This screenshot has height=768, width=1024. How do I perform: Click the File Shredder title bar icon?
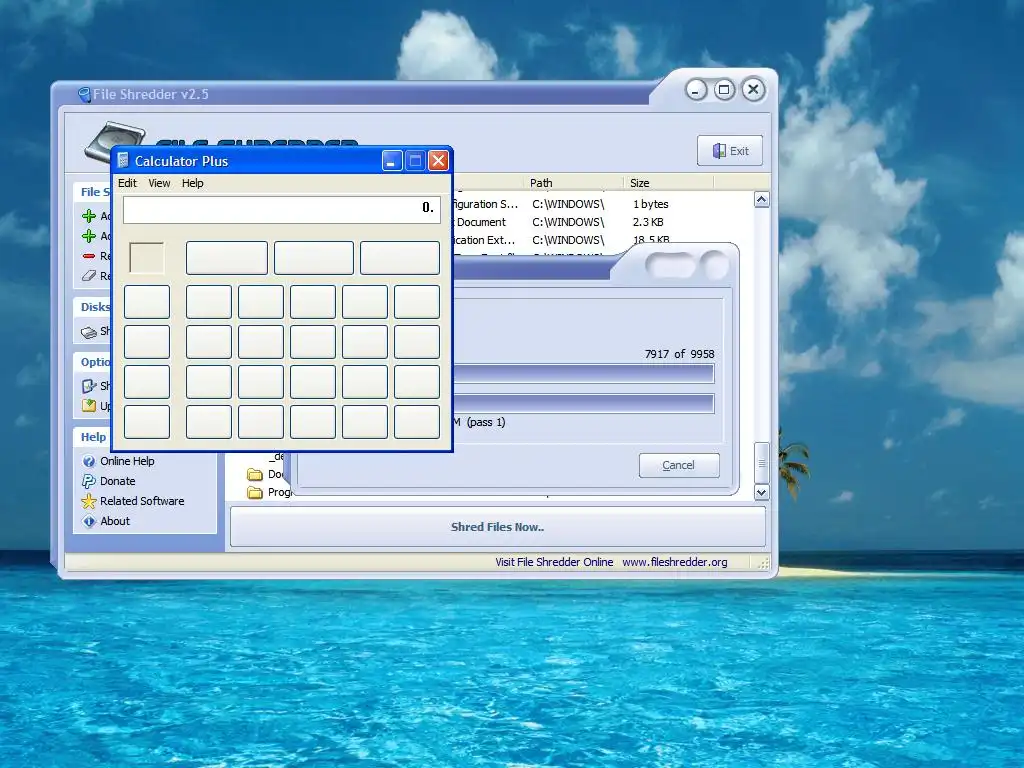tap(84, 95)
